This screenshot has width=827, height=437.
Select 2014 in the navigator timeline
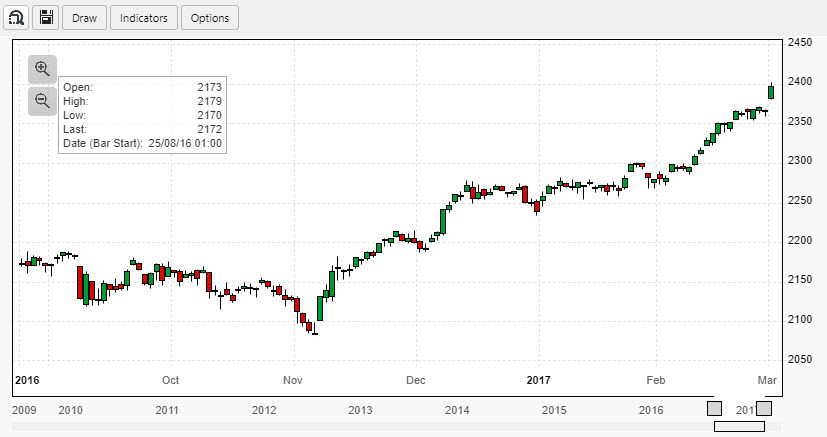457,410
